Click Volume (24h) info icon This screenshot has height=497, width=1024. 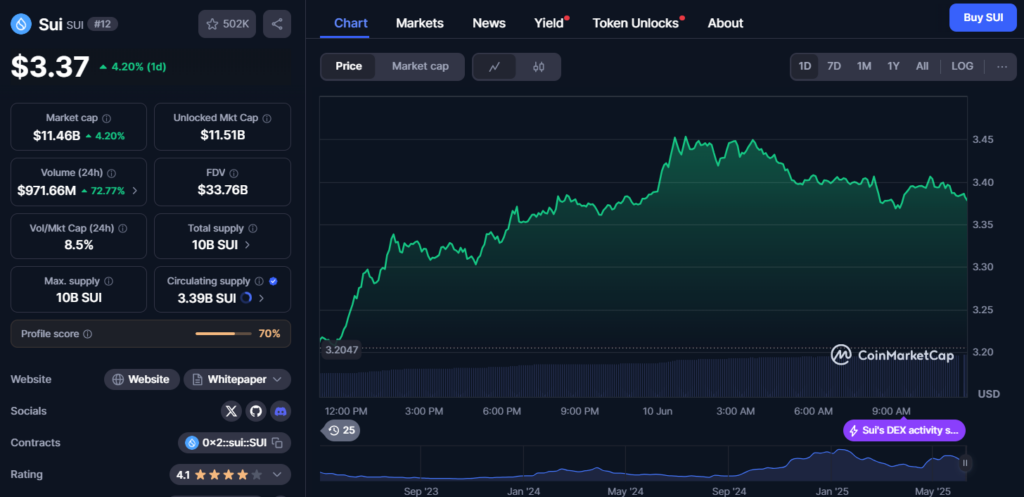(111, 174)
